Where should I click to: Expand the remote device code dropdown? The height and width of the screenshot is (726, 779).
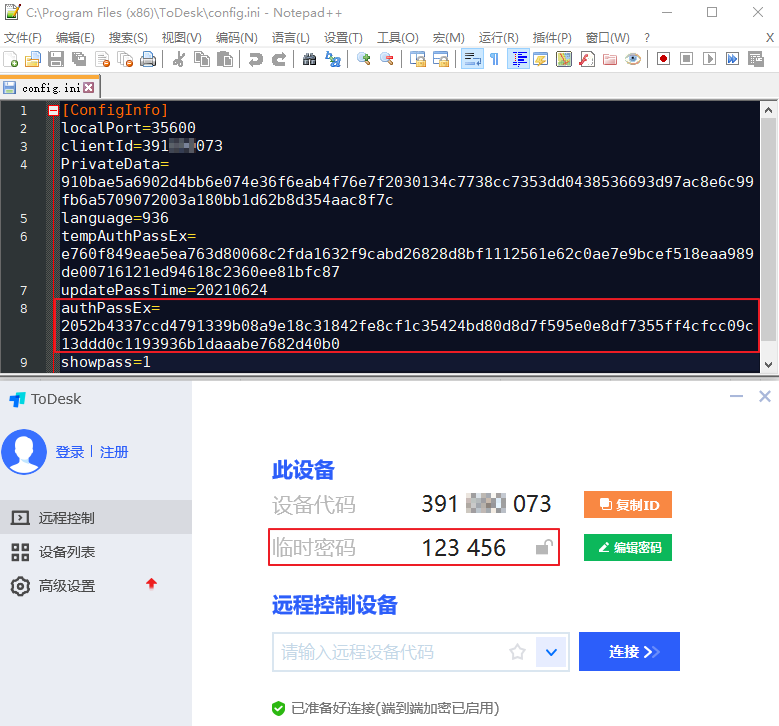tap(551, 652)
